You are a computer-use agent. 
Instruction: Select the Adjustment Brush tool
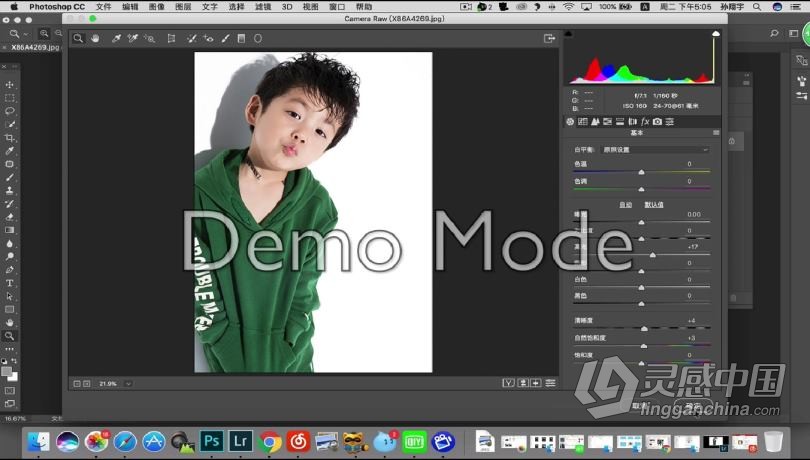[x=225, y=38]
